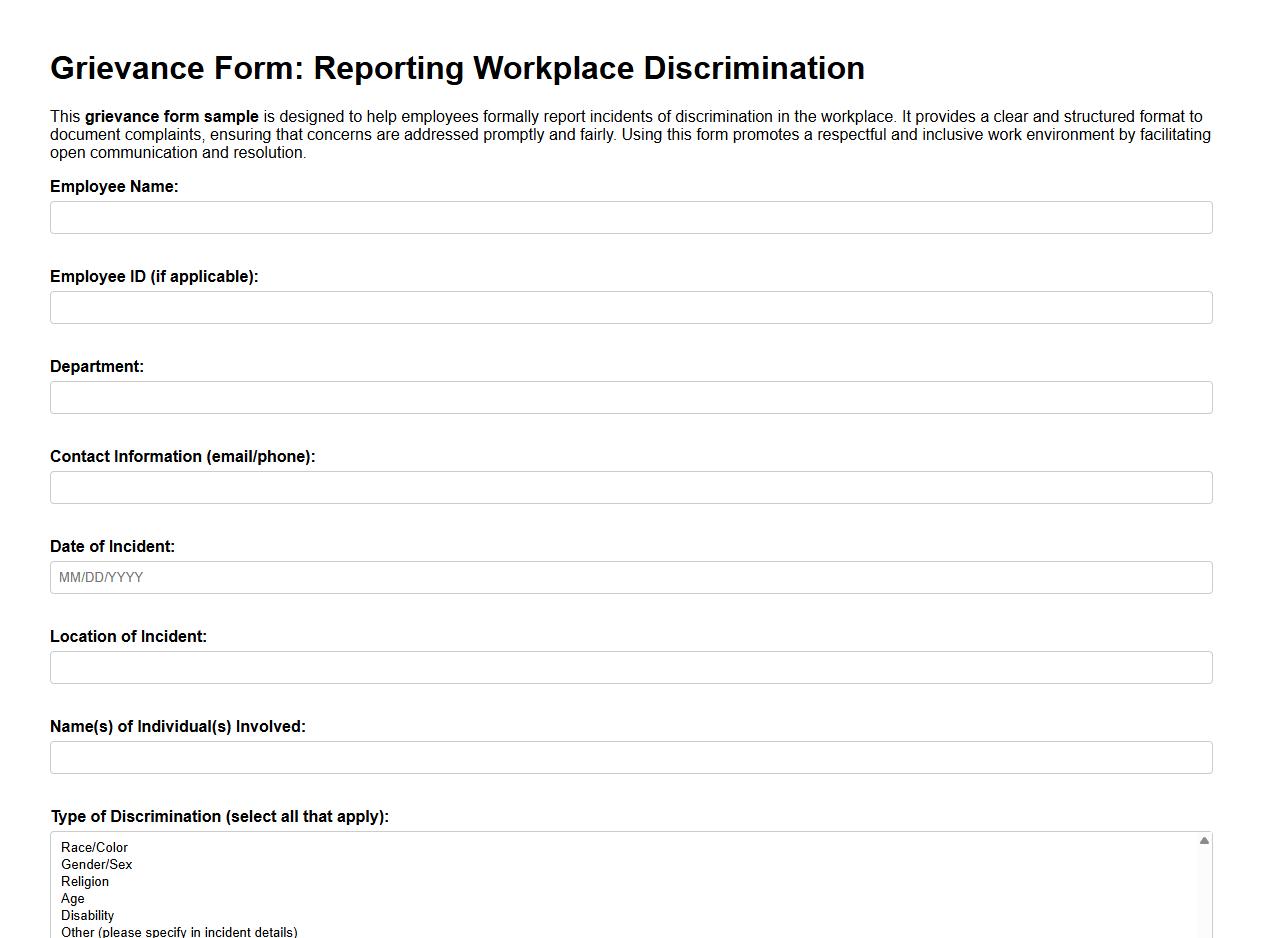This screenshot has width=1263, height=938.
Task: Select Age in the type list
Action: click(72, 898)
